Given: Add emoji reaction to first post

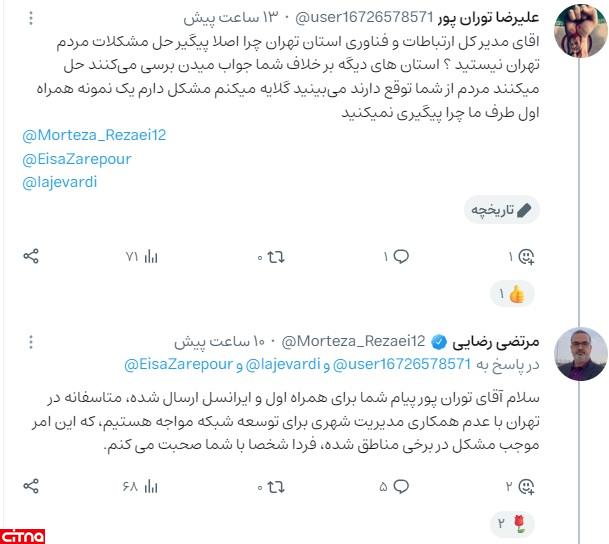Looking at the screenshot, I should (522, 257).
